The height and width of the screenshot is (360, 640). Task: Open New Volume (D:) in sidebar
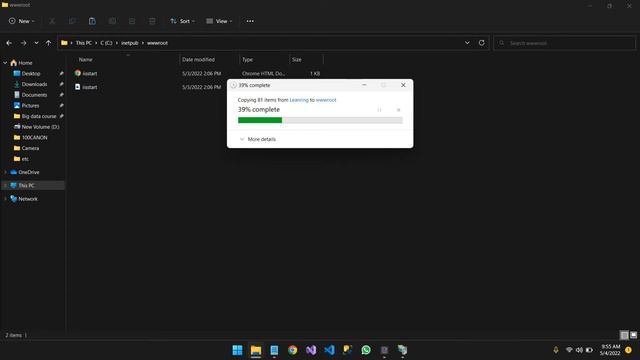pyautogui.click(x=40, y=127)
